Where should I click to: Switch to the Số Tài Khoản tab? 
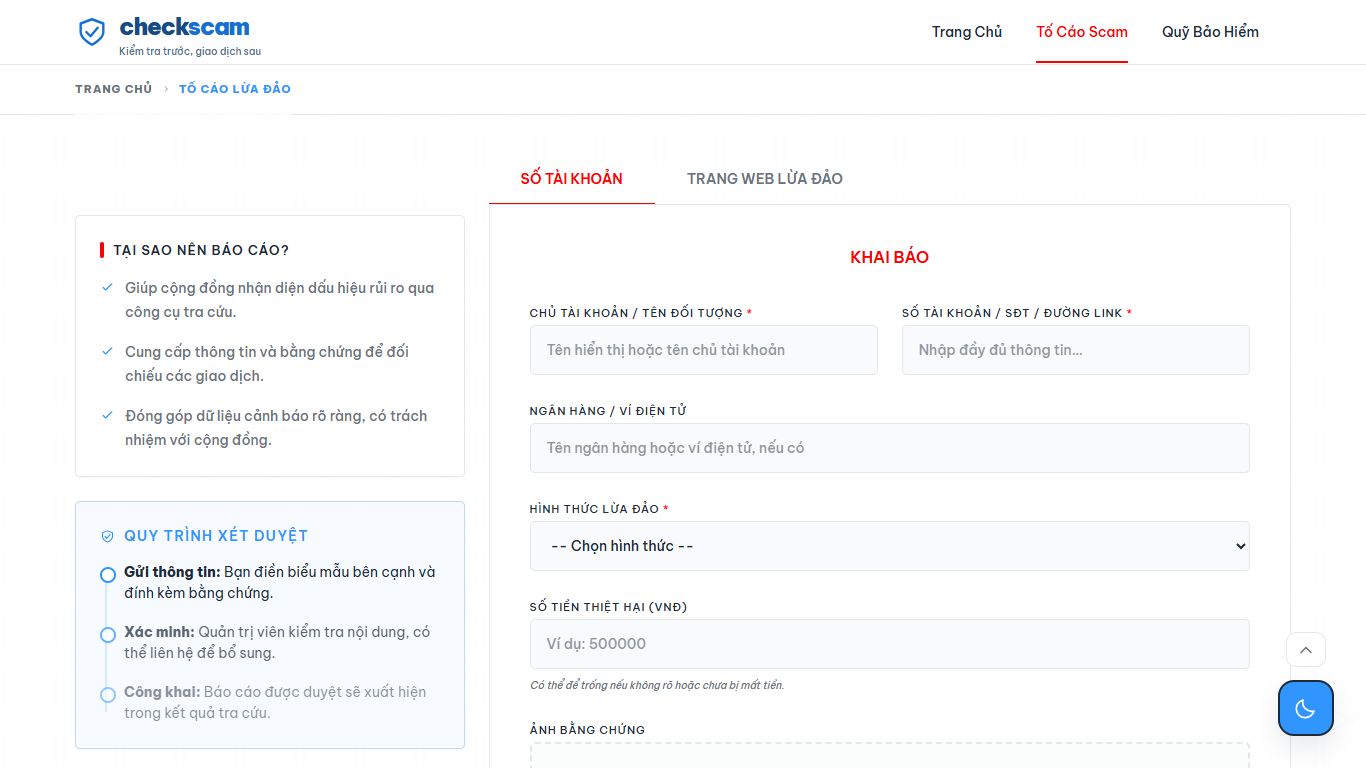572,179
